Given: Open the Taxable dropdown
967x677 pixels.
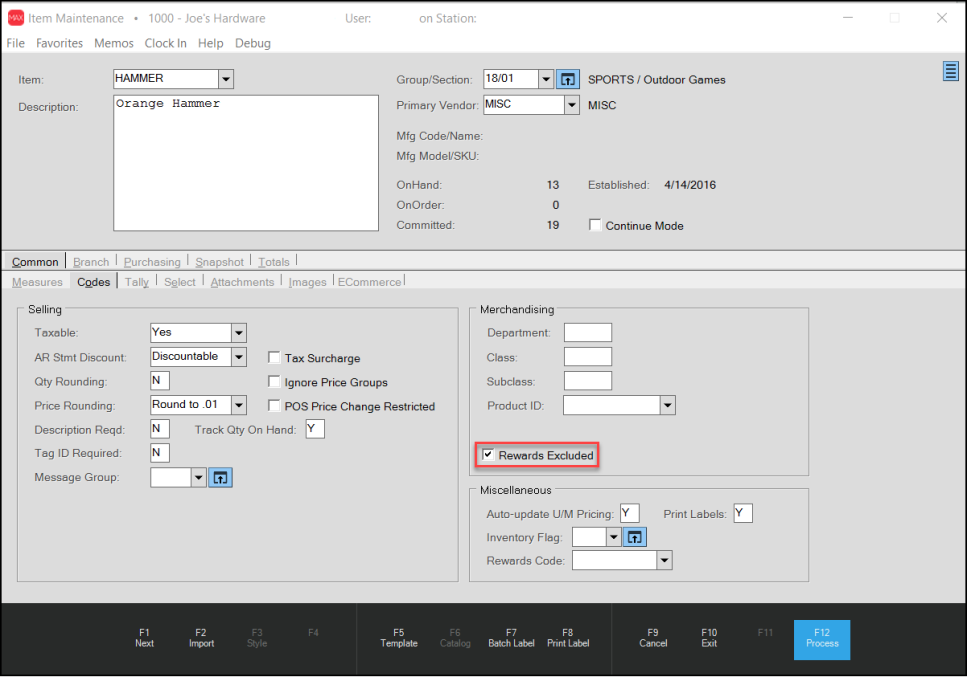Looking at the screenshot, I should pos(239,333).
